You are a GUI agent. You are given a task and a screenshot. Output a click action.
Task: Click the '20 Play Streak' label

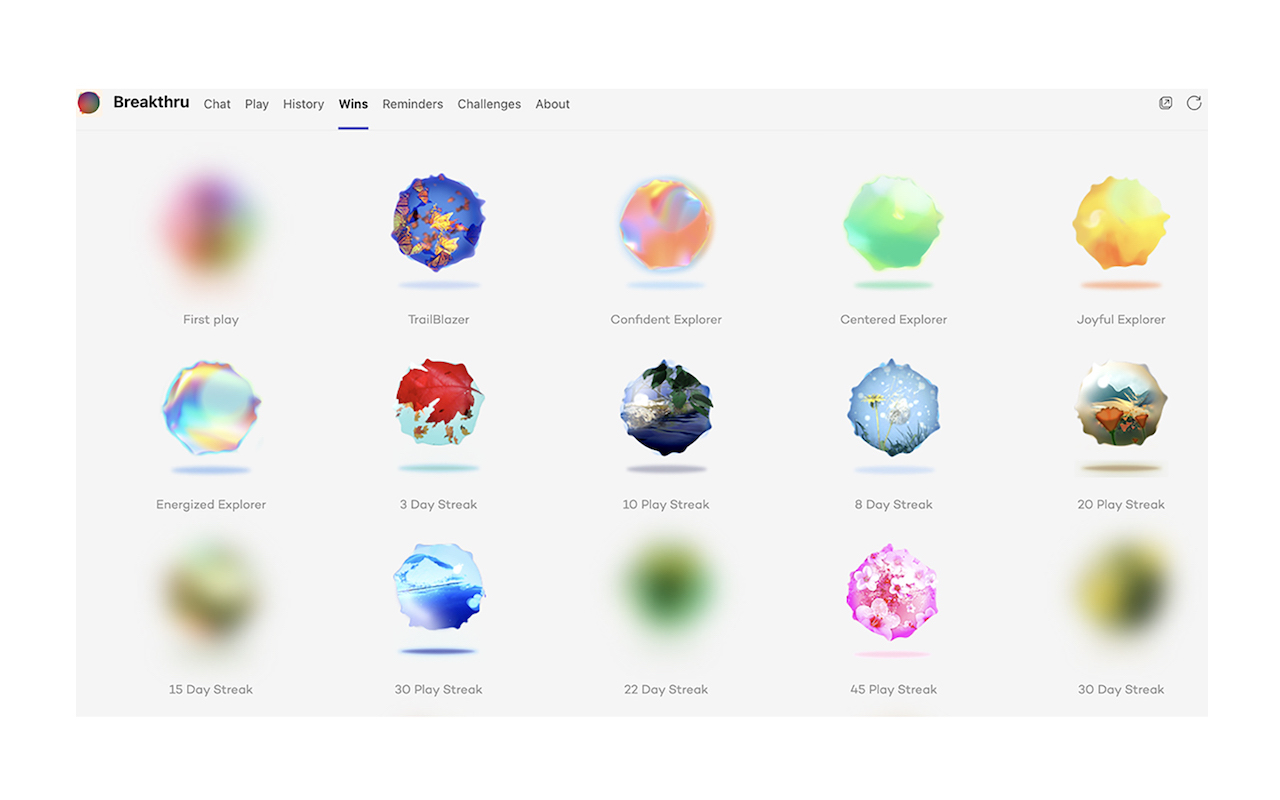coord(1121,505)
